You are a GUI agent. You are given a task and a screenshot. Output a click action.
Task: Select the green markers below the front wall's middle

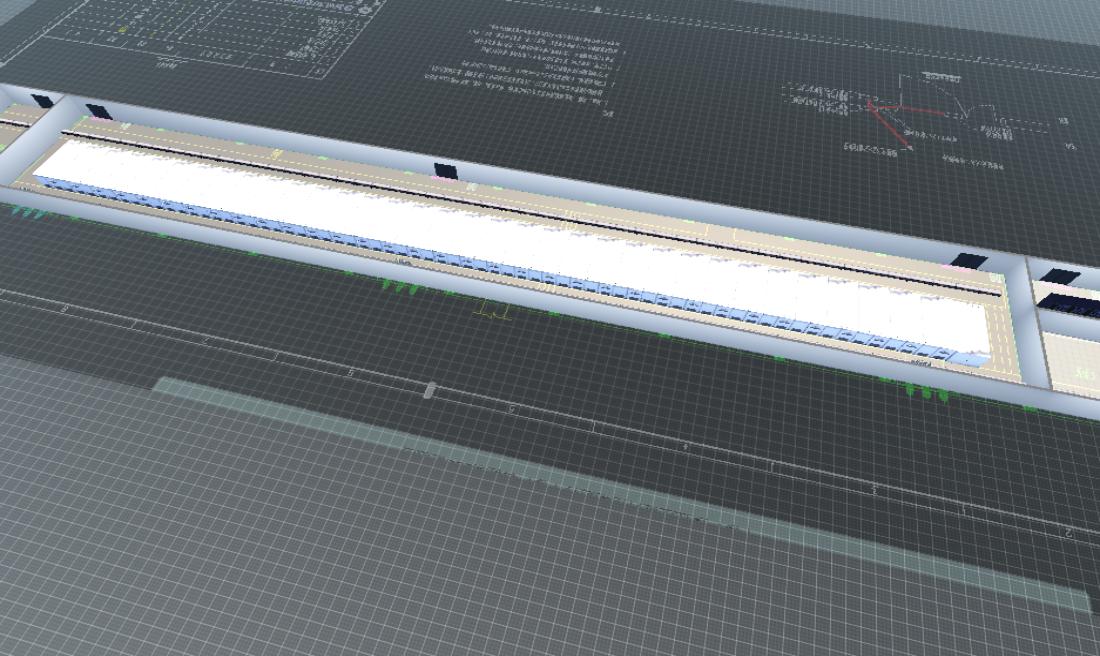(400, 288)
